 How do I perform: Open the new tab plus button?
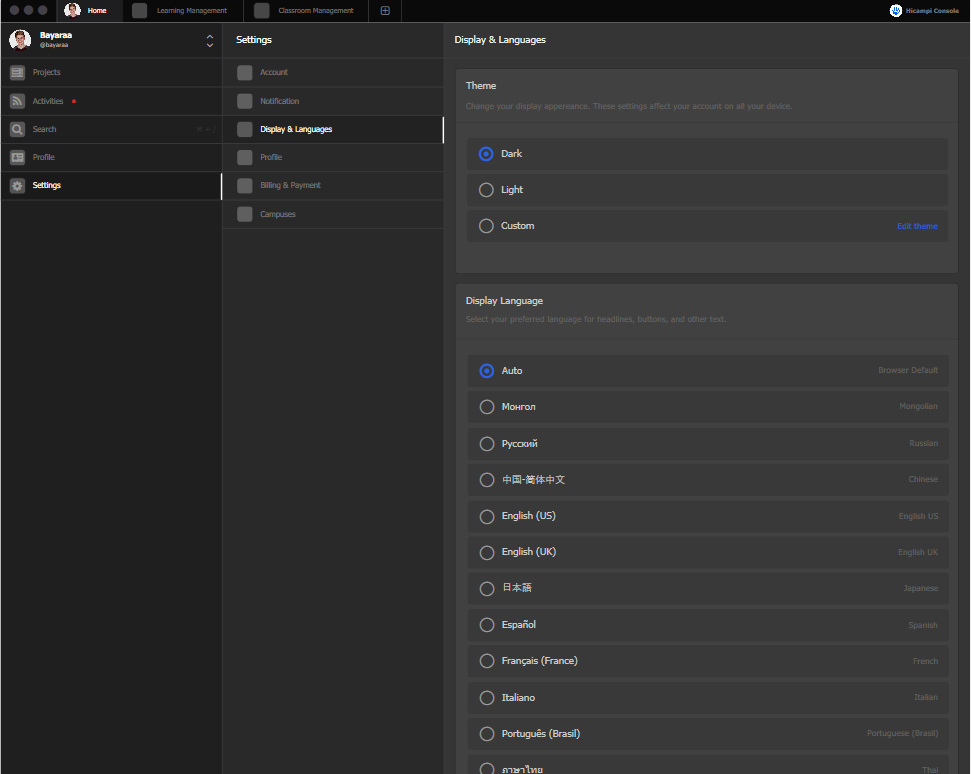(385, 11)
